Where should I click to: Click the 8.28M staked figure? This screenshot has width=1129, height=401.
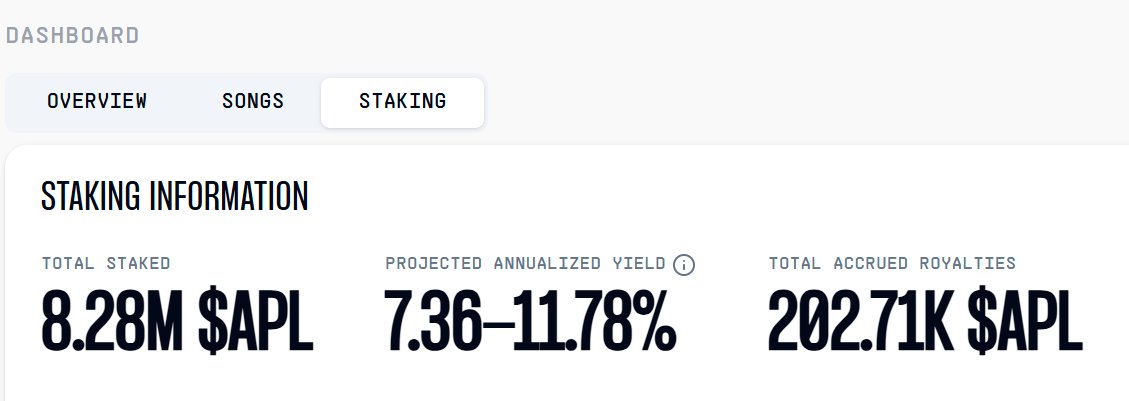click(x=114, y=321)
